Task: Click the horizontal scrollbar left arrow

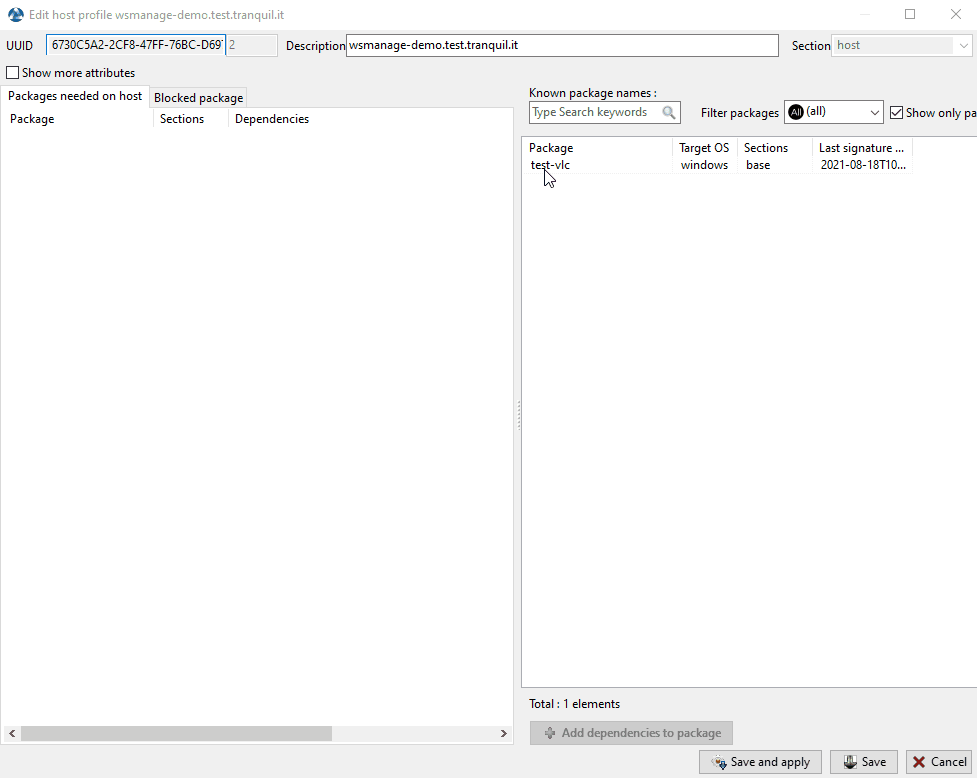Action: coord(11,734)
